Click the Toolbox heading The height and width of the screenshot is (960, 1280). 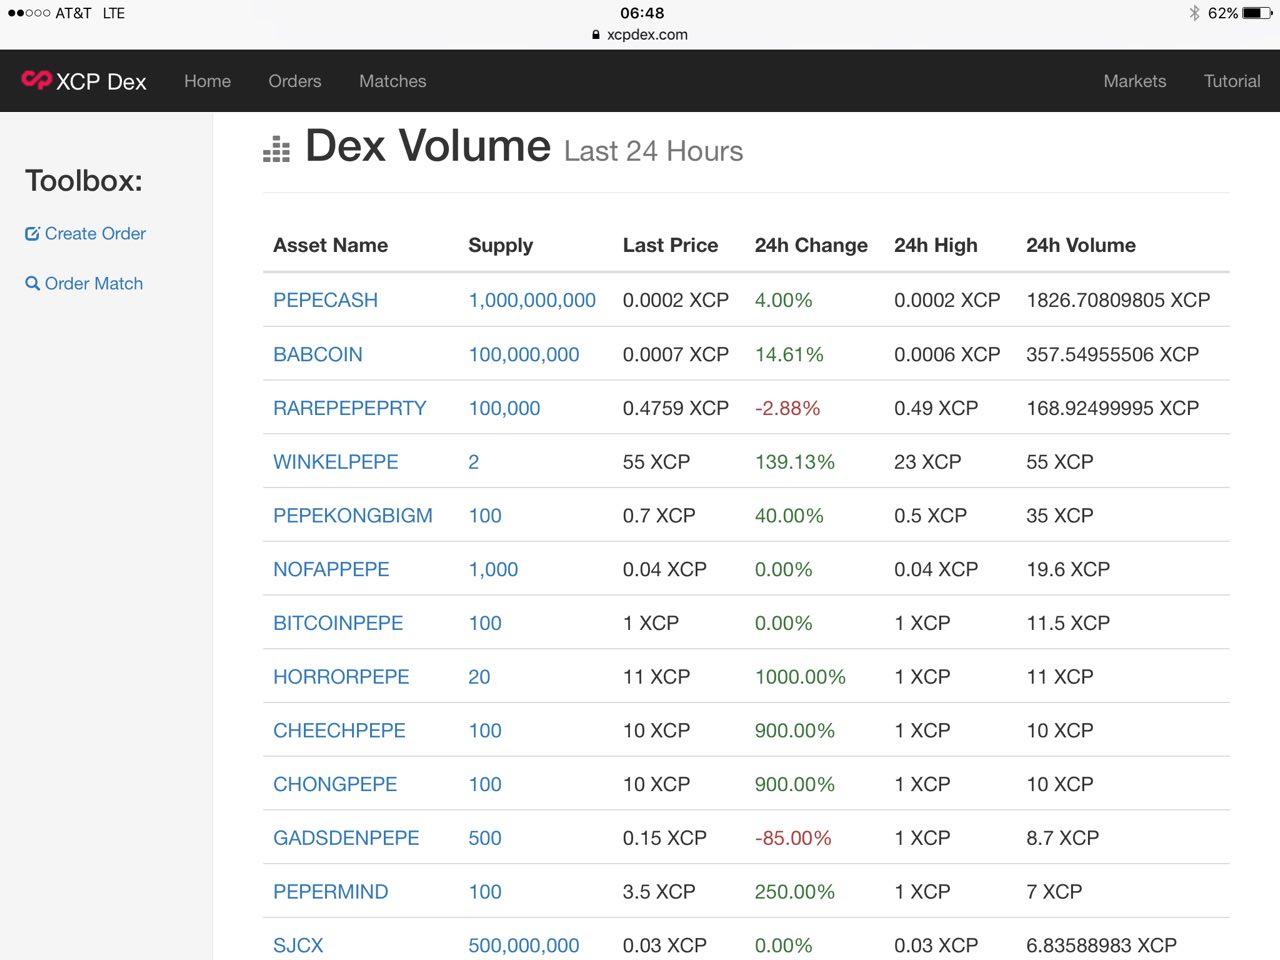pos(84,181)
